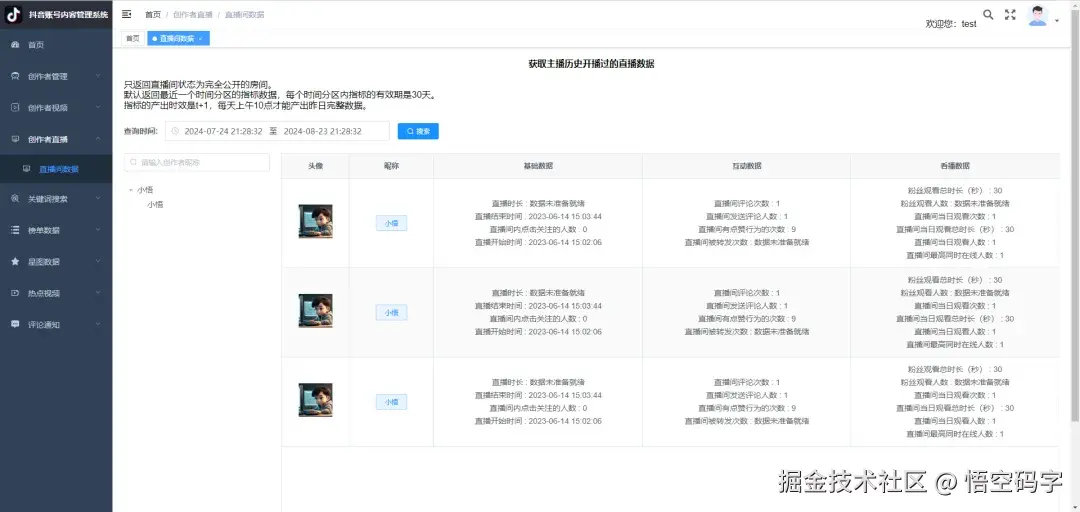Click the page title 获取主播历史开播过的直播数据
Screen dimensions: 1080x512
[x=592, y=63]
